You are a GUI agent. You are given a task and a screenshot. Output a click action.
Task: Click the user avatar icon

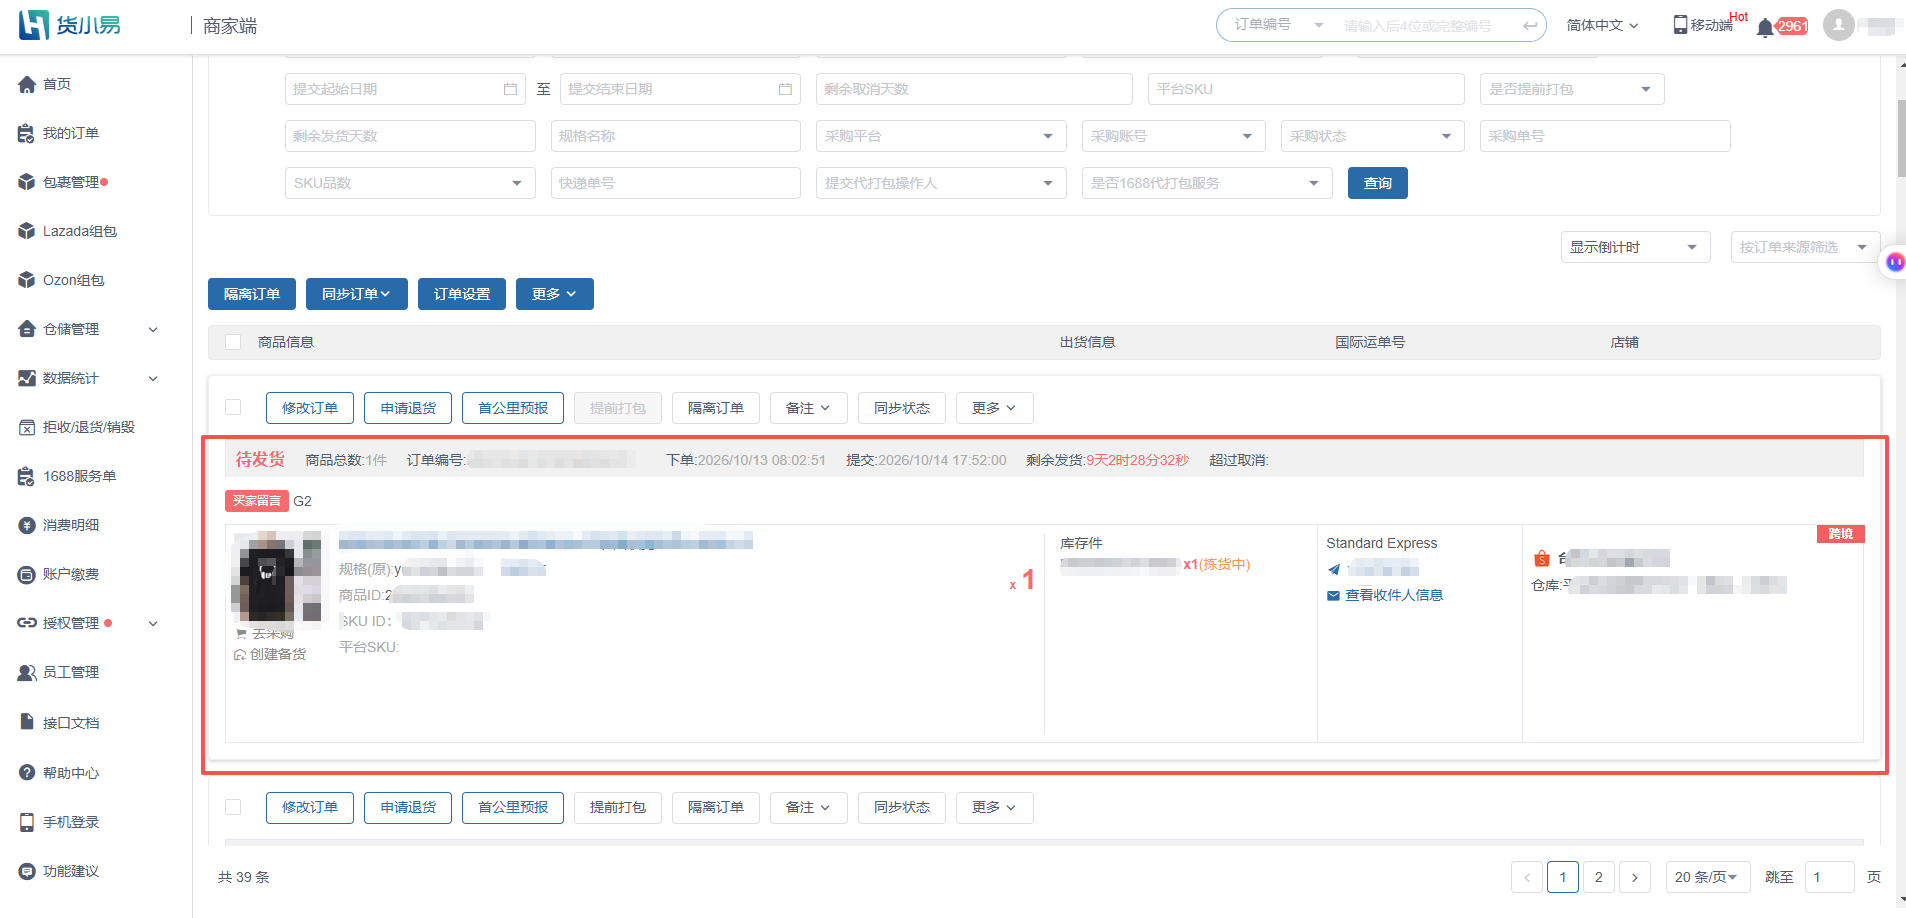[1838, 25]
